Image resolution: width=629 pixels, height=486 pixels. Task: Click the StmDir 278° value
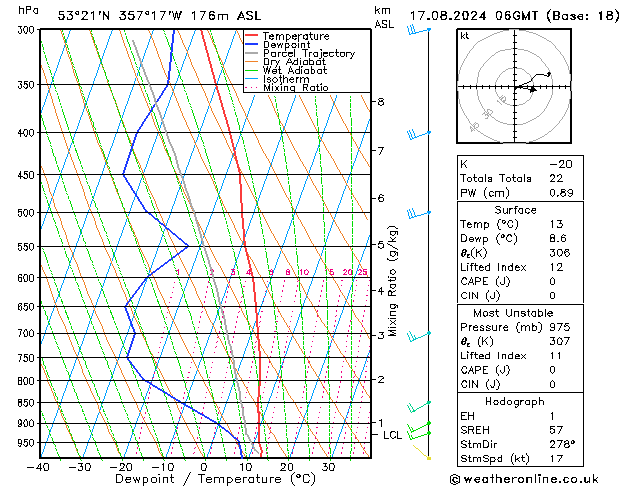[x=562, y=444]
